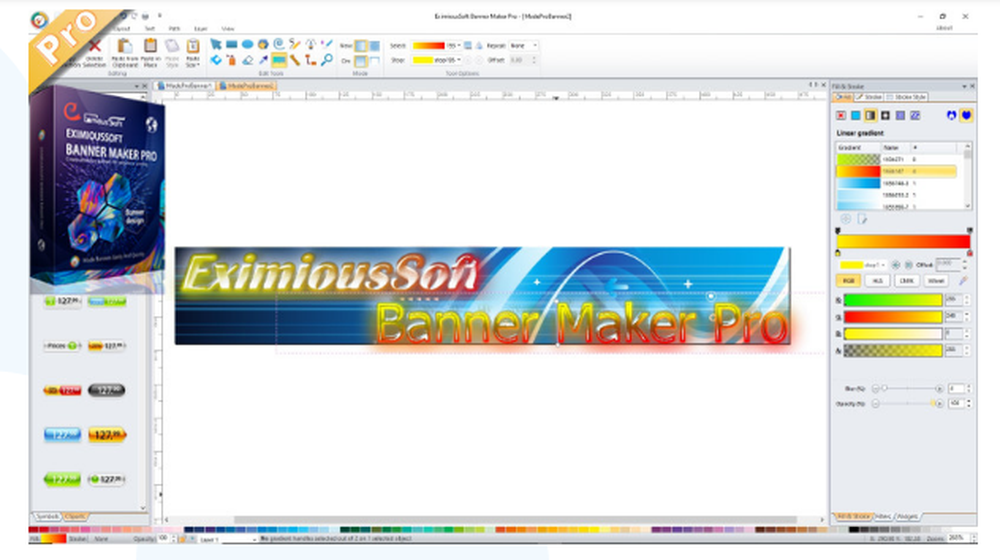
Task: Toggle the 'On' stroke mode button
Action: tap(374, 61)
